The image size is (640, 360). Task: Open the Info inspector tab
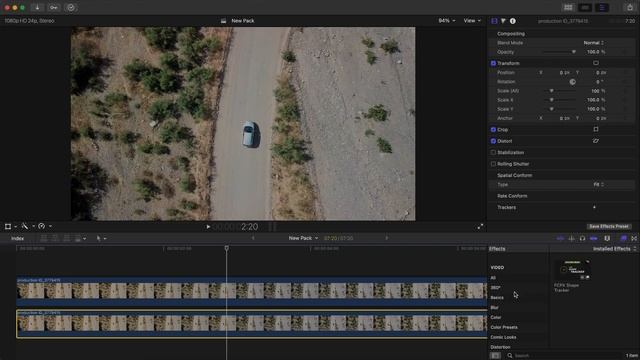pos(513,21)
